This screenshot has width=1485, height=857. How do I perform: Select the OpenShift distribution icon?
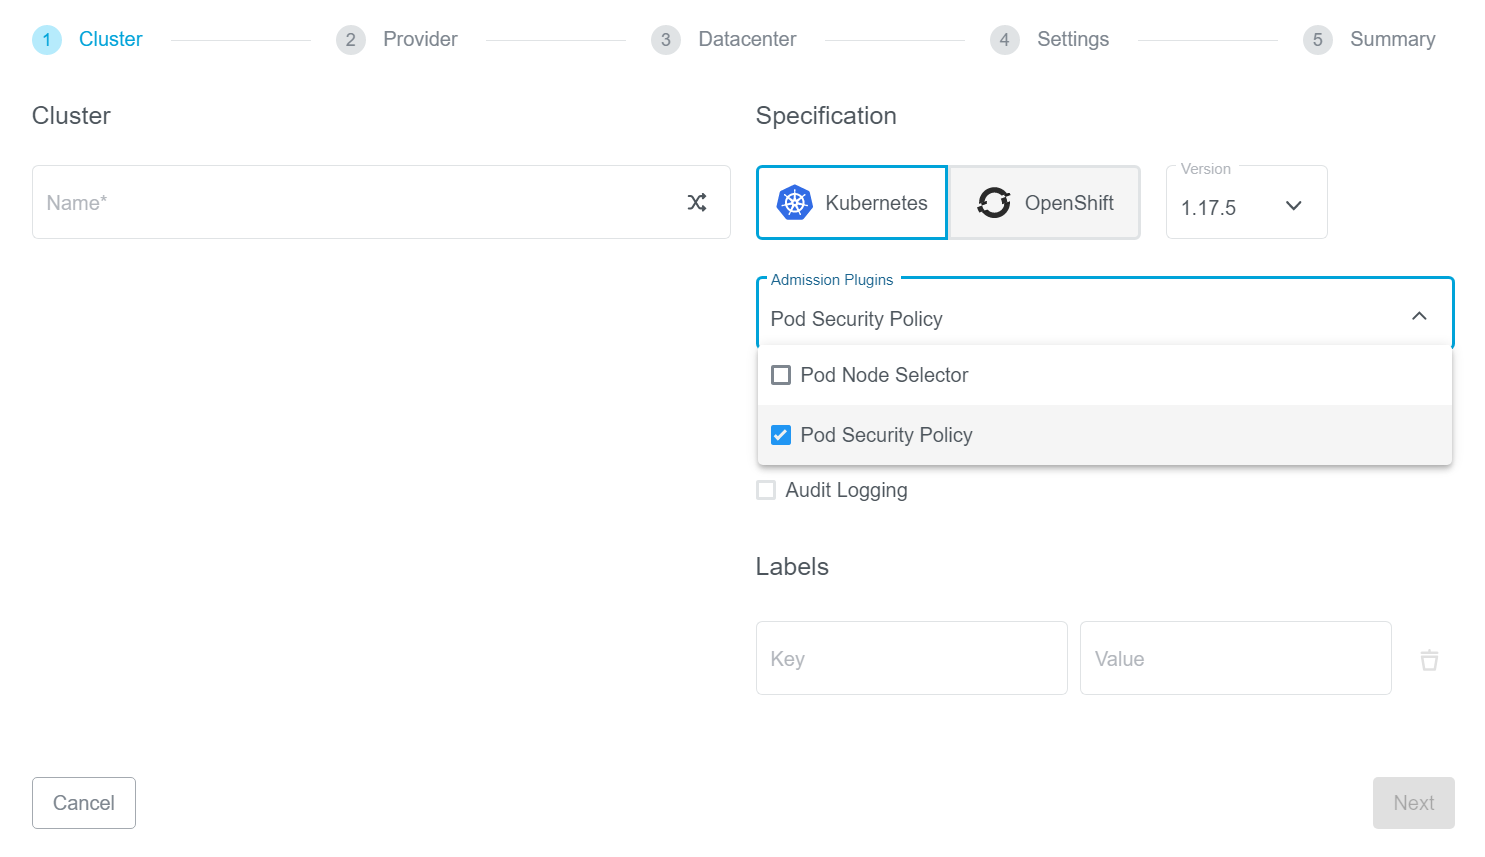click(993, 202)
